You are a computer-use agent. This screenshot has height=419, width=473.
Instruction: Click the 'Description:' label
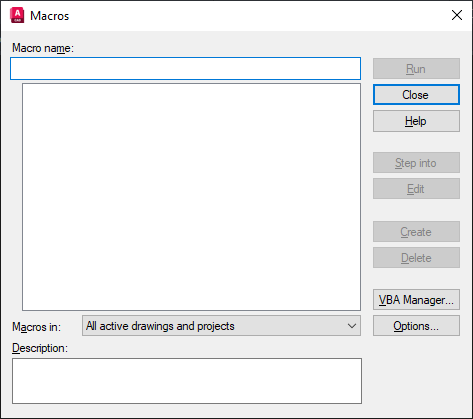tap(40, 348)
